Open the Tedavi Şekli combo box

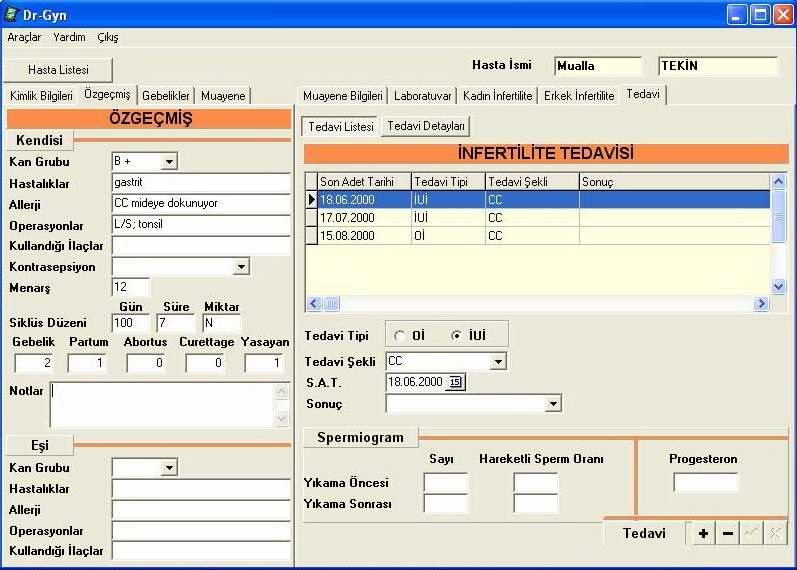[498, 361]
